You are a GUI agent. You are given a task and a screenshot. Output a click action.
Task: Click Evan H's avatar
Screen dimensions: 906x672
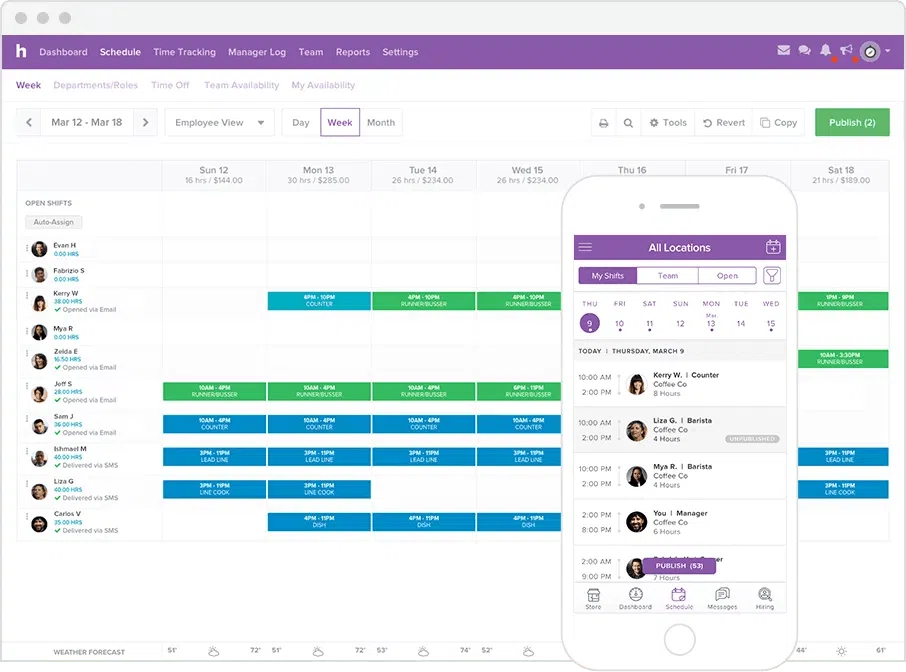tap(39, 249)
